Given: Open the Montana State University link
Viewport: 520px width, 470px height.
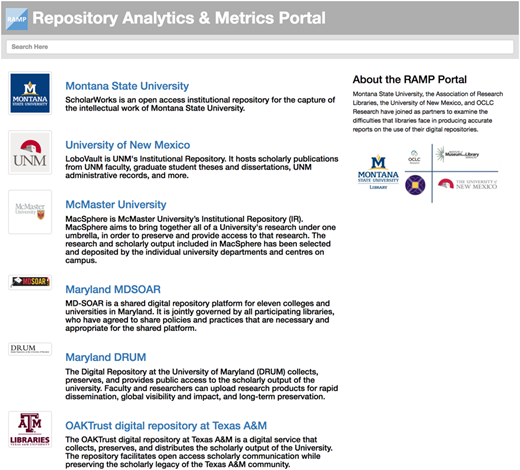Looking at the screenshot, I should (127, 86).
